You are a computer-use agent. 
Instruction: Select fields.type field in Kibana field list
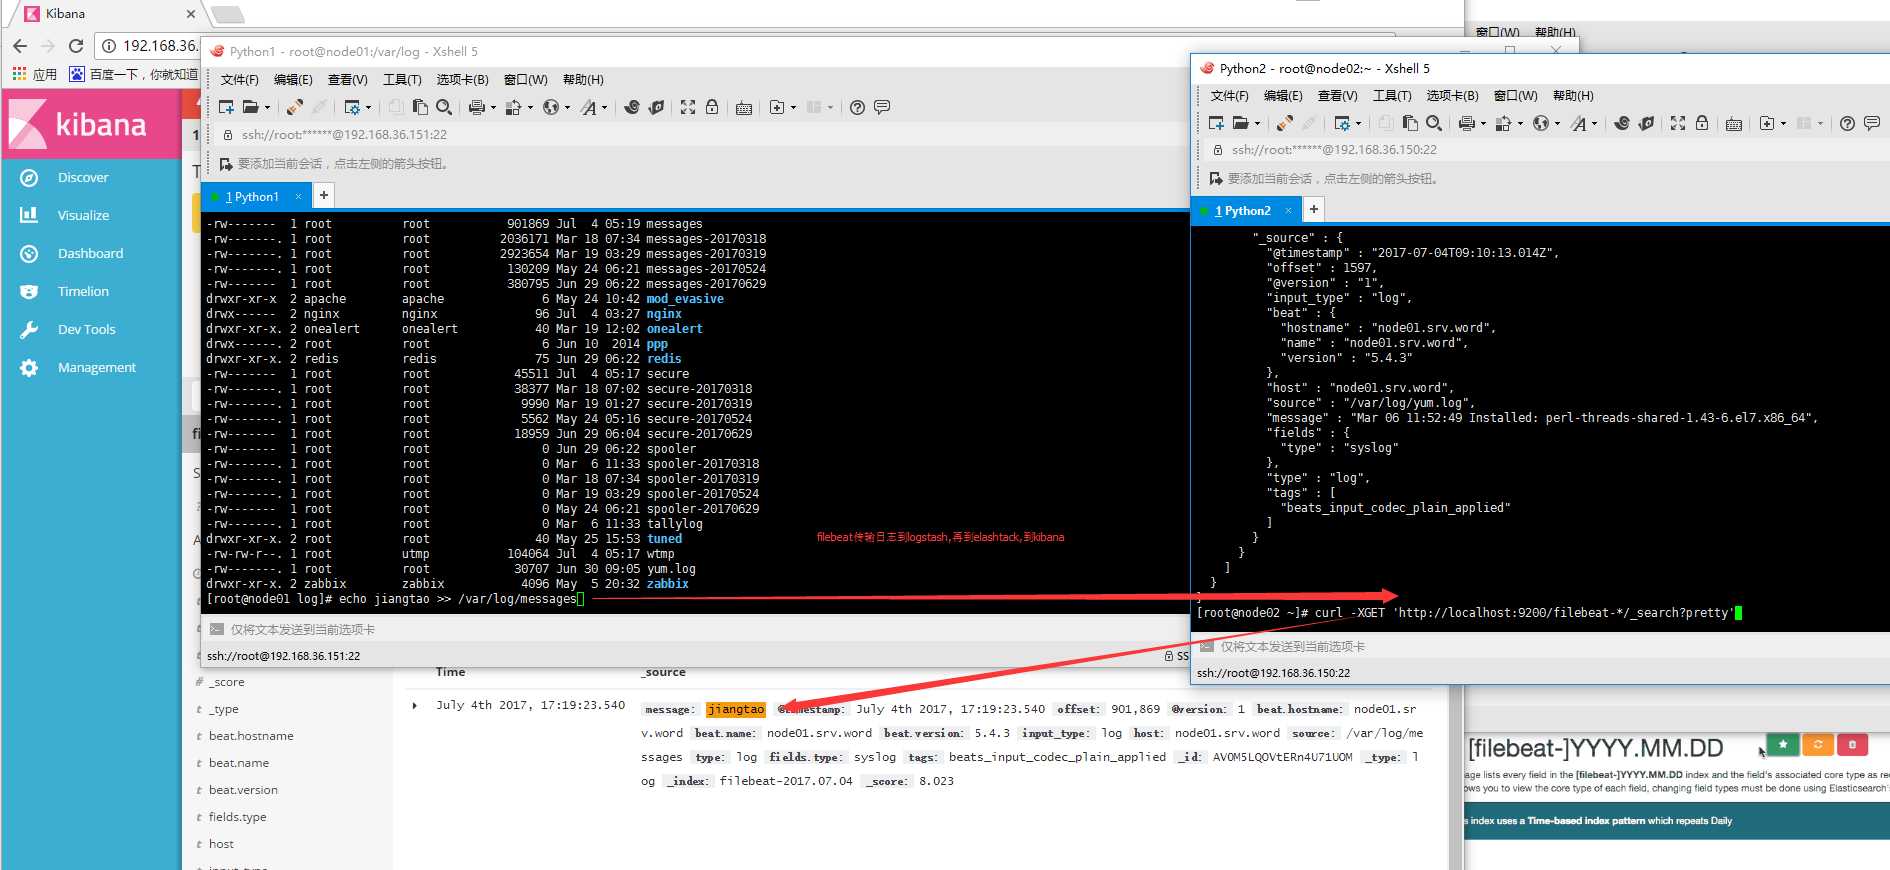[x=237, y=817]
